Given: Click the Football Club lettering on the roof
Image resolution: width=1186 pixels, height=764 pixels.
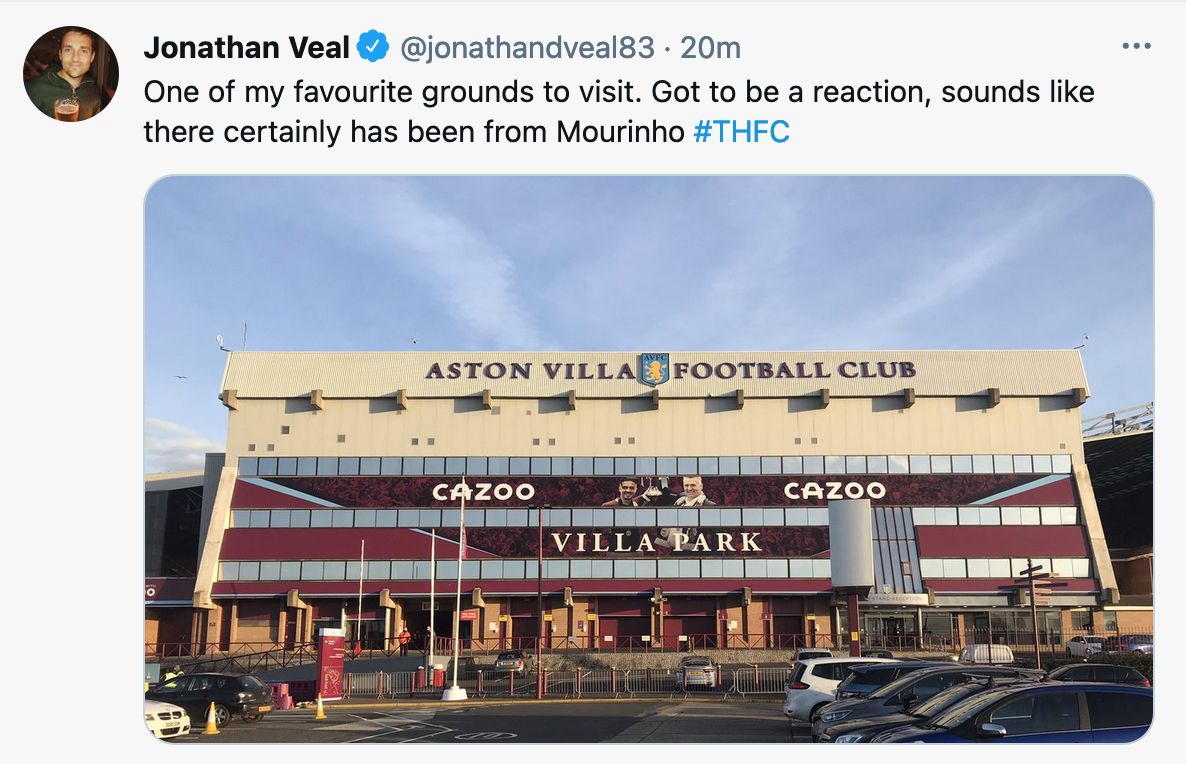Looking at the screenshot, I should [x=794, y=370].
